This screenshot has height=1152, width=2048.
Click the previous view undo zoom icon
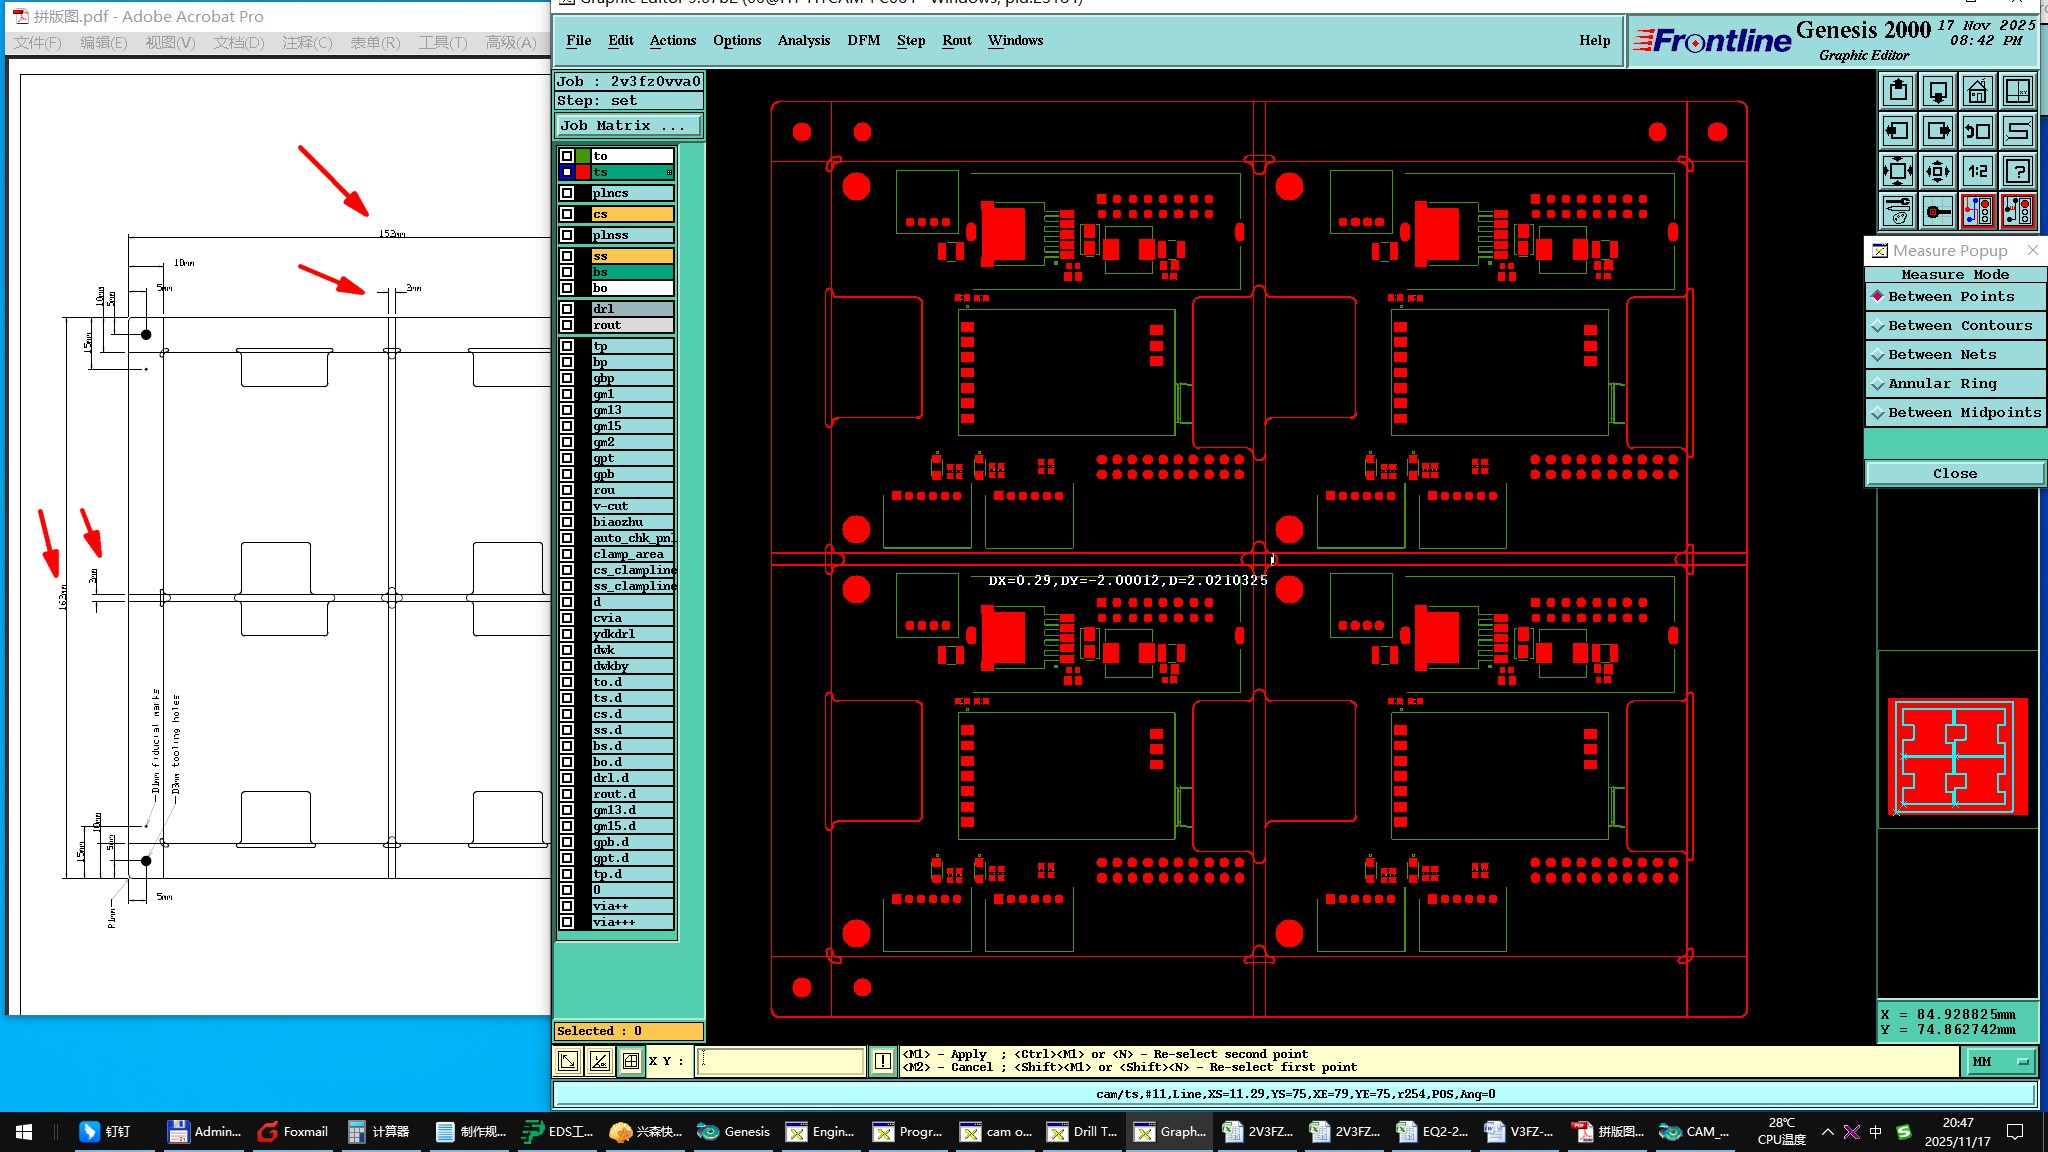click(1977, 131)
